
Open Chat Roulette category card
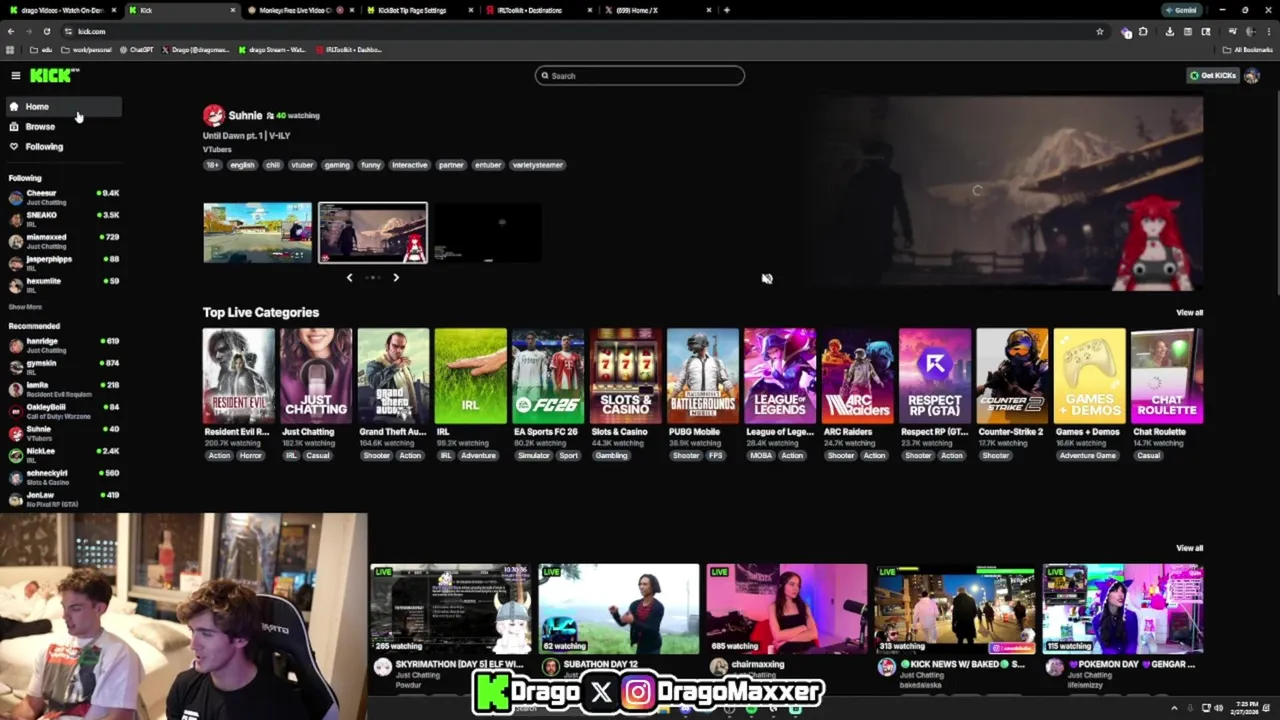(x=1166, y=376)
